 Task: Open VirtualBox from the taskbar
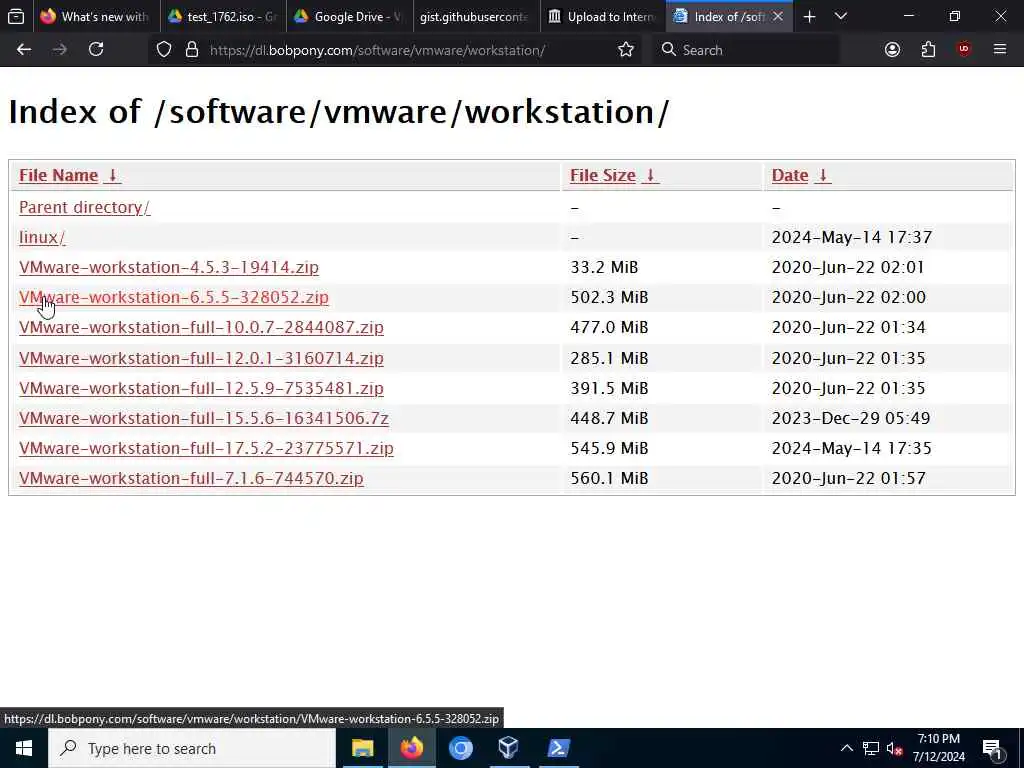[x=509, y=748]
